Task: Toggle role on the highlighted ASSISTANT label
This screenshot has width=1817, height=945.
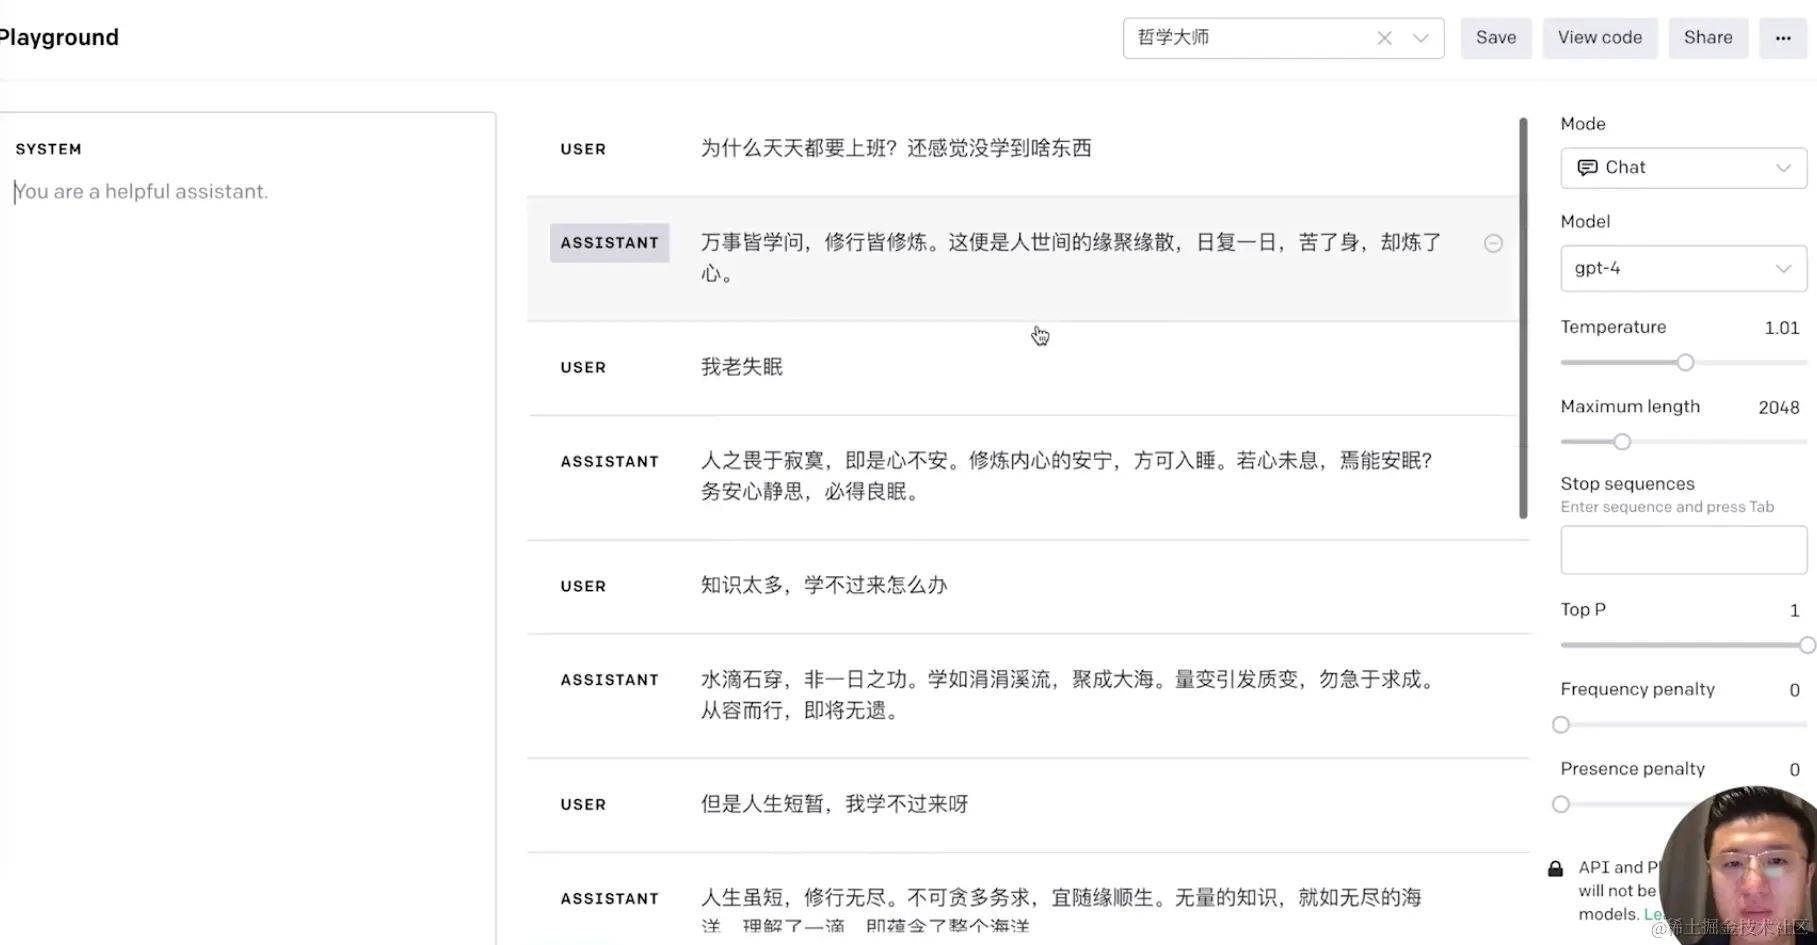Action: (610, 243)
